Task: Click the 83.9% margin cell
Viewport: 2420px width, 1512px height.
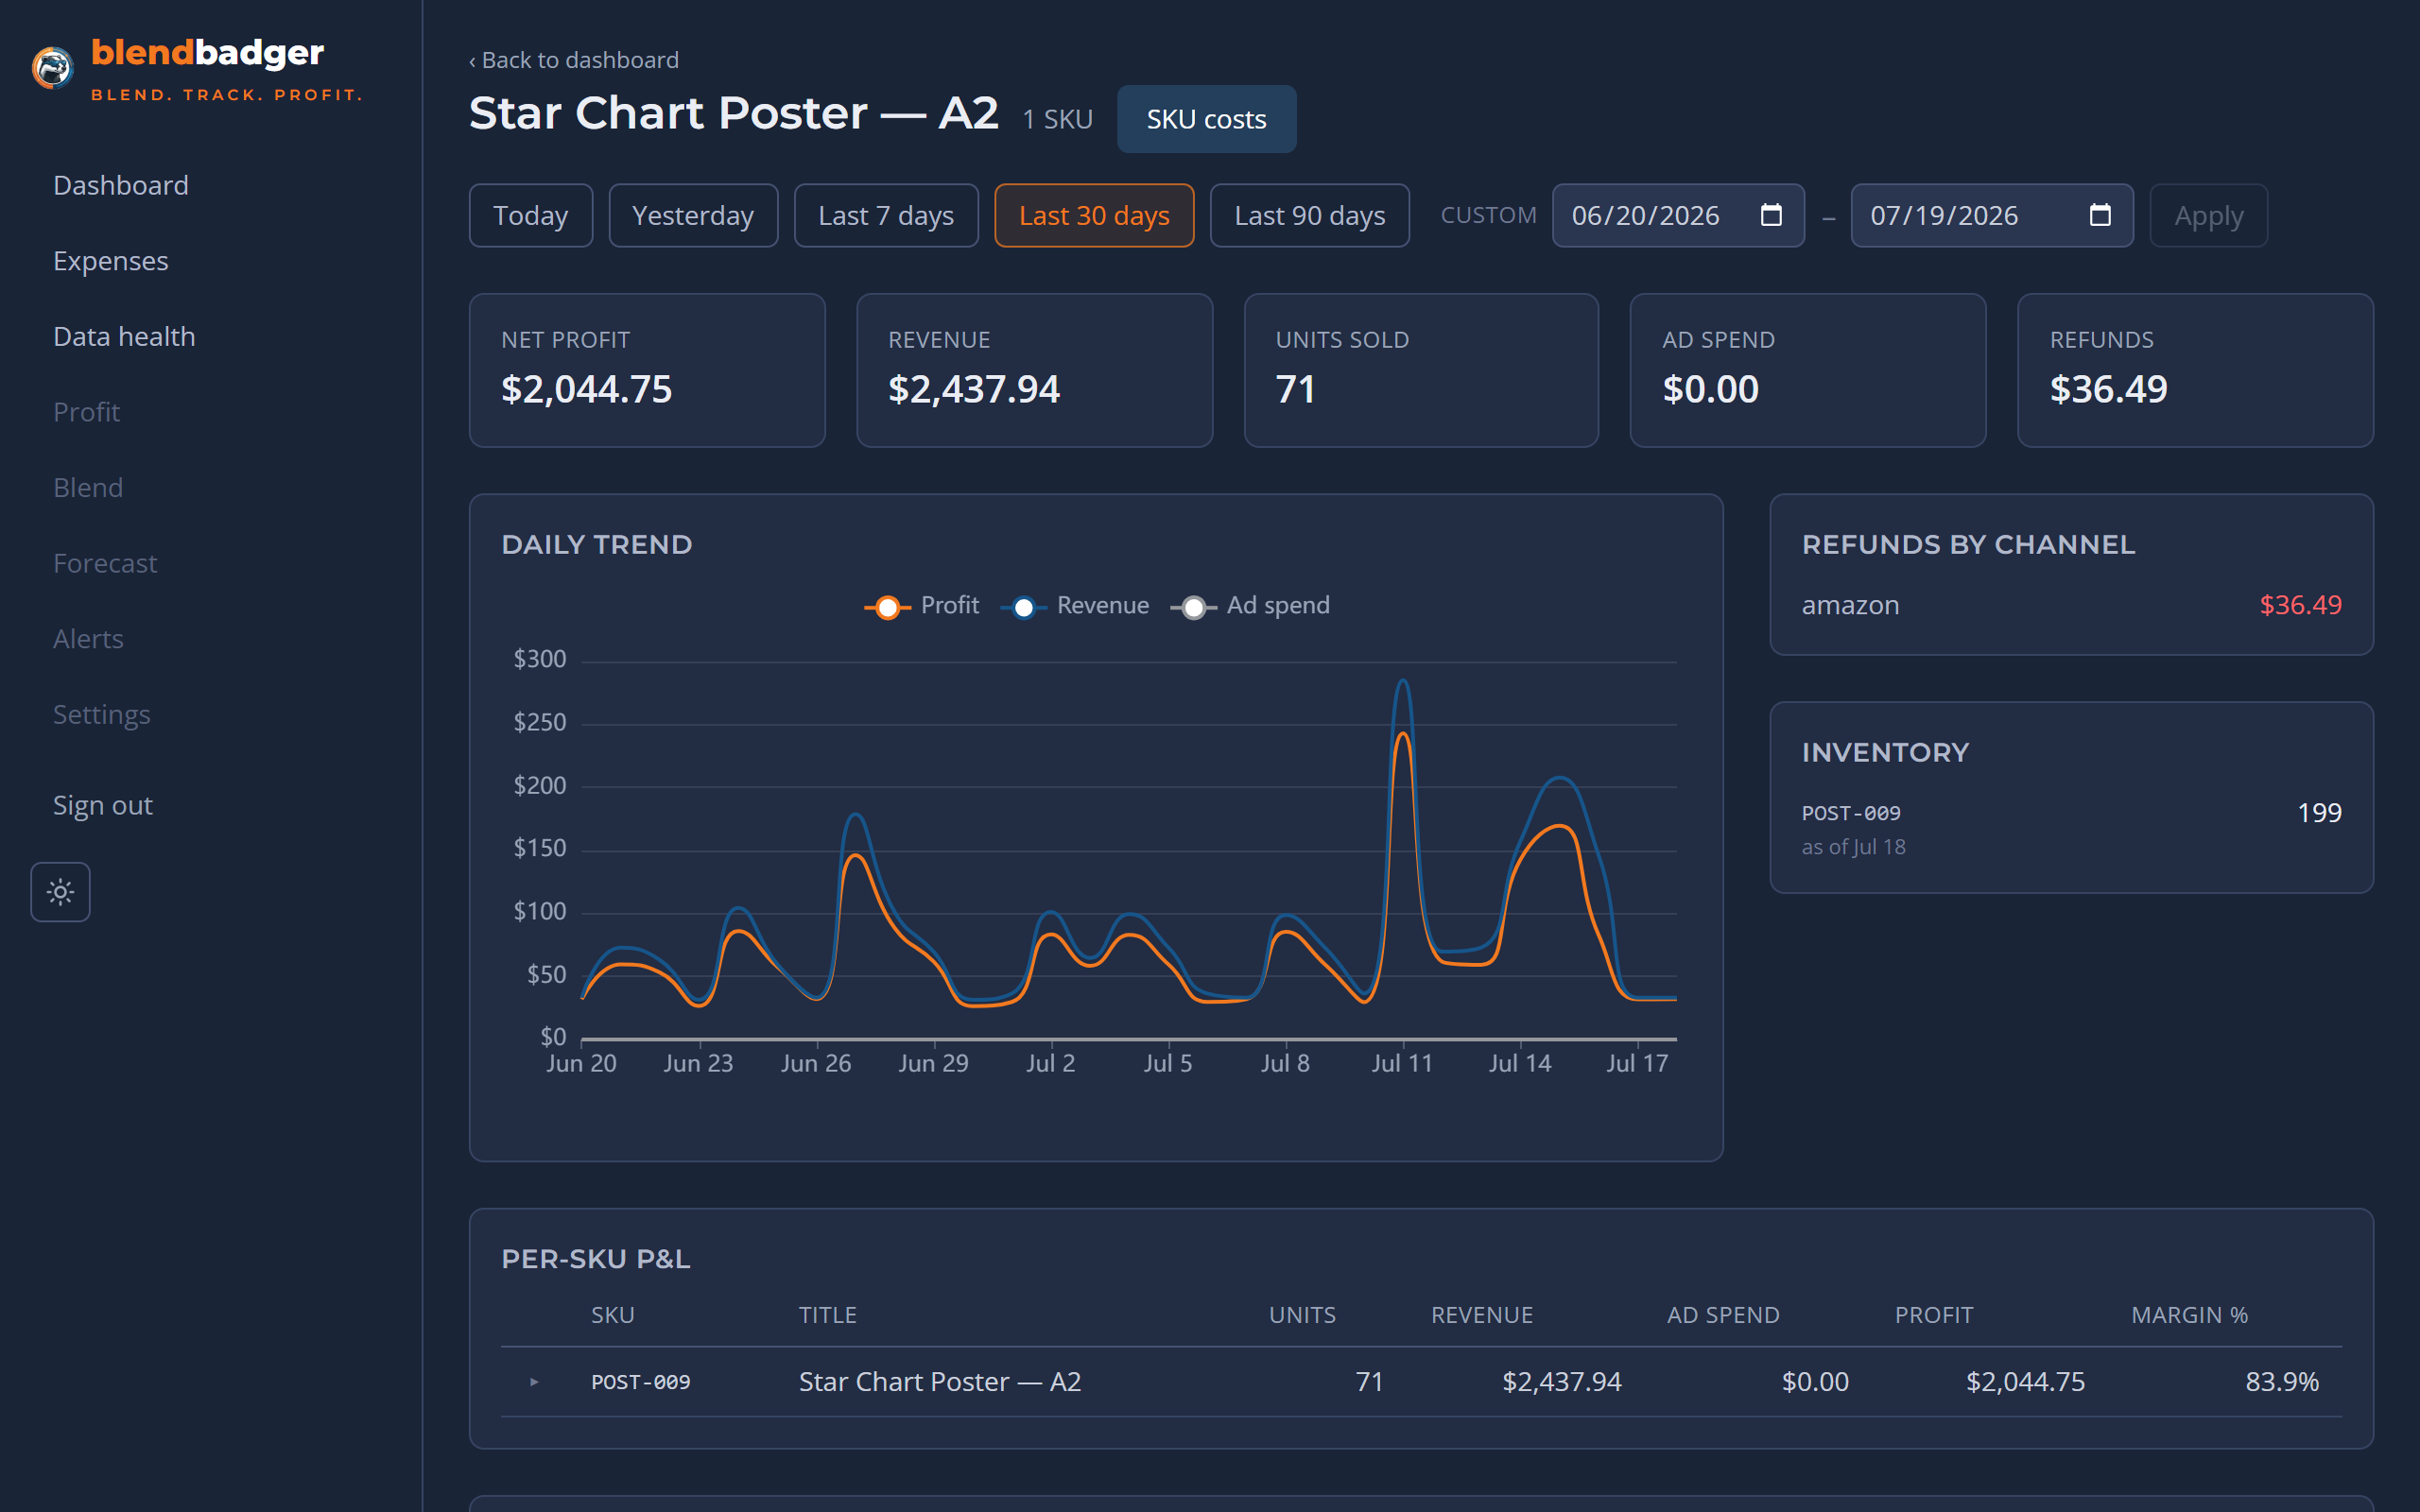Action: (2281, 1382)
